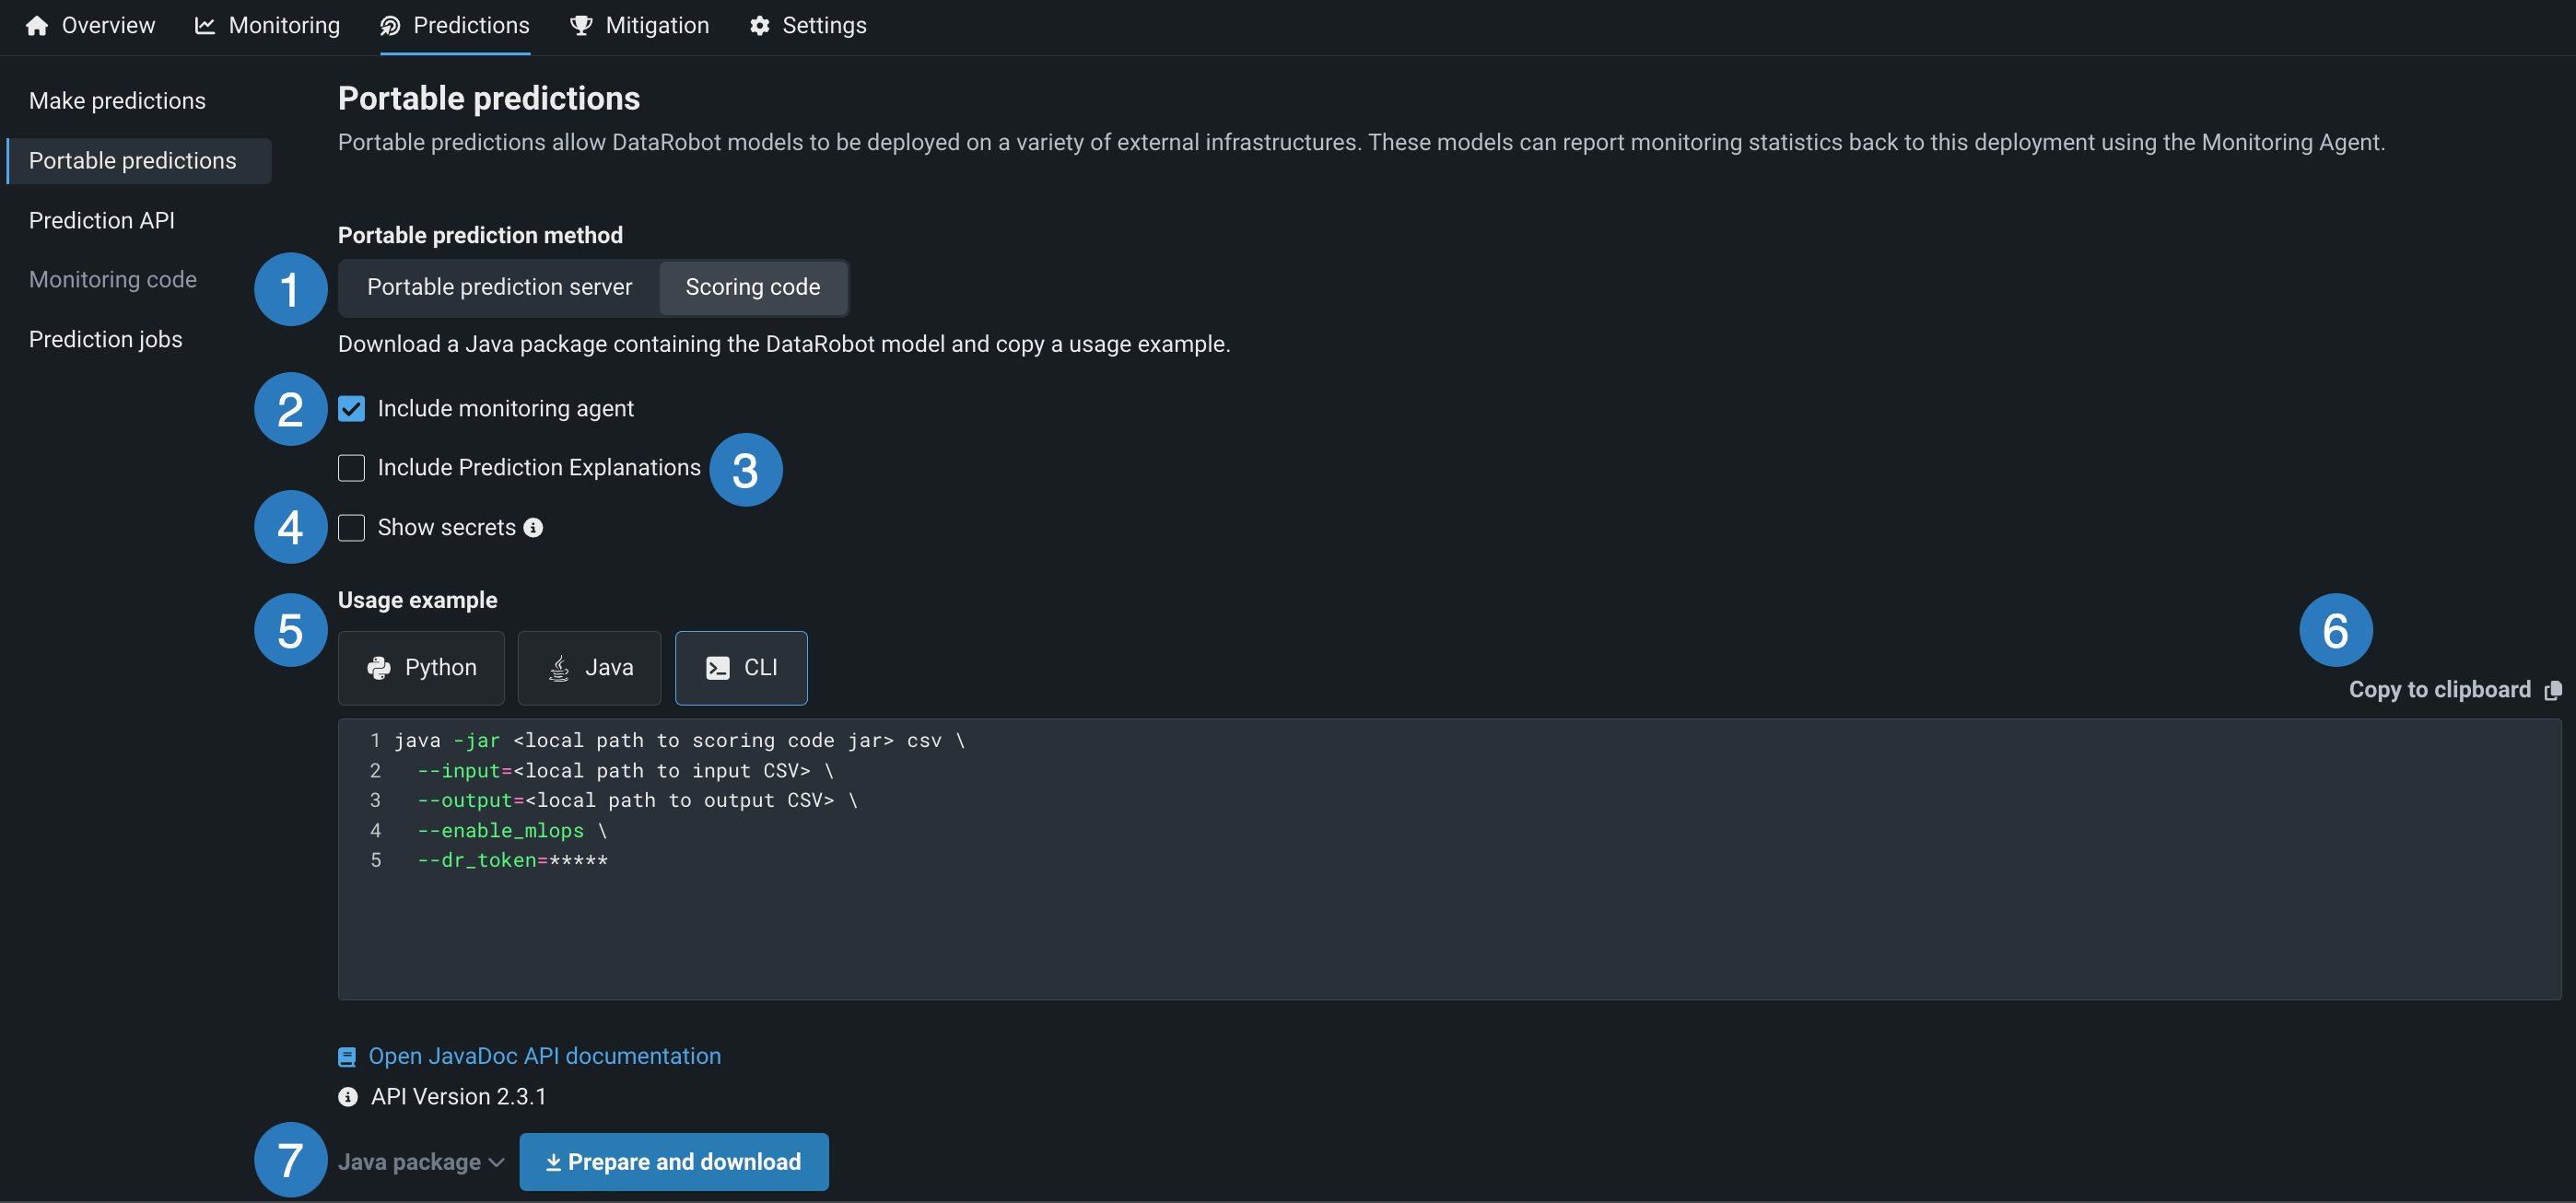This screenshot has width=2576, height=1203.
Task: Select the Python usage example tab
Action: (421, 668)
